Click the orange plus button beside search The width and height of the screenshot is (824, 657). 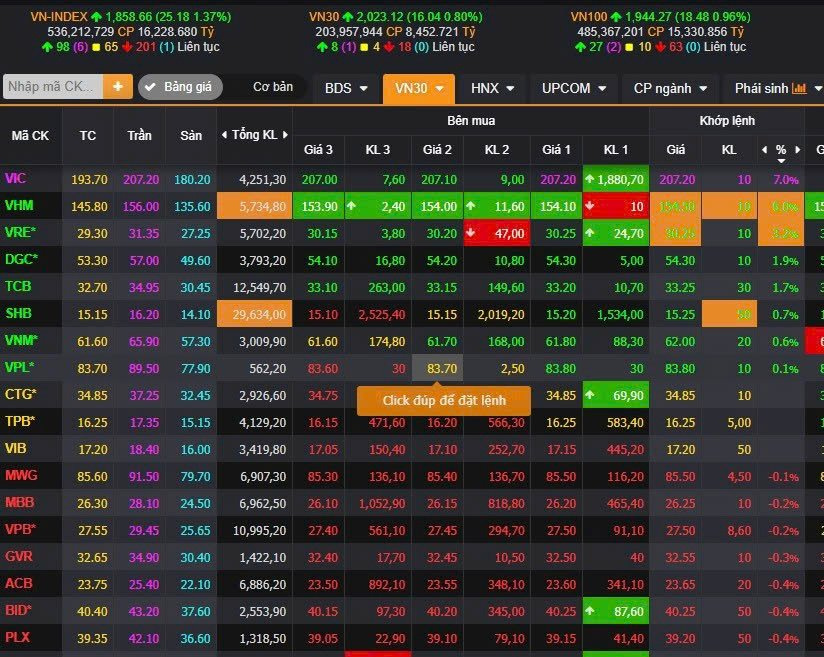(117, 87)
